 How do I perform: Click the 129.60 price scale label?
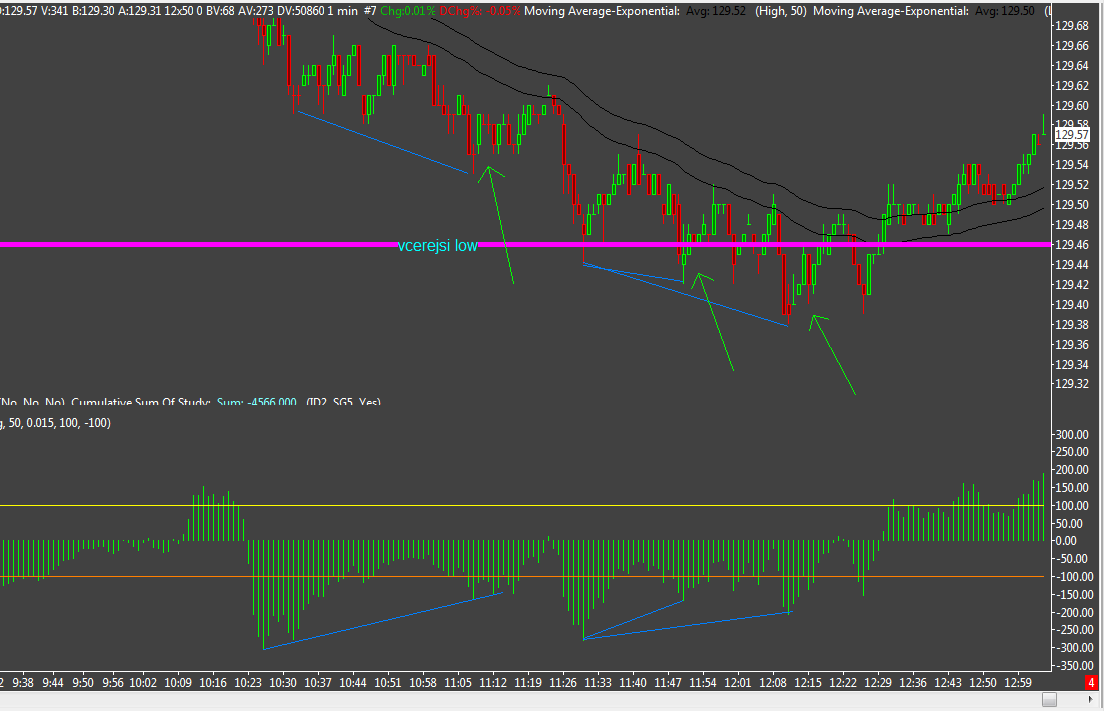(1072, 106)
